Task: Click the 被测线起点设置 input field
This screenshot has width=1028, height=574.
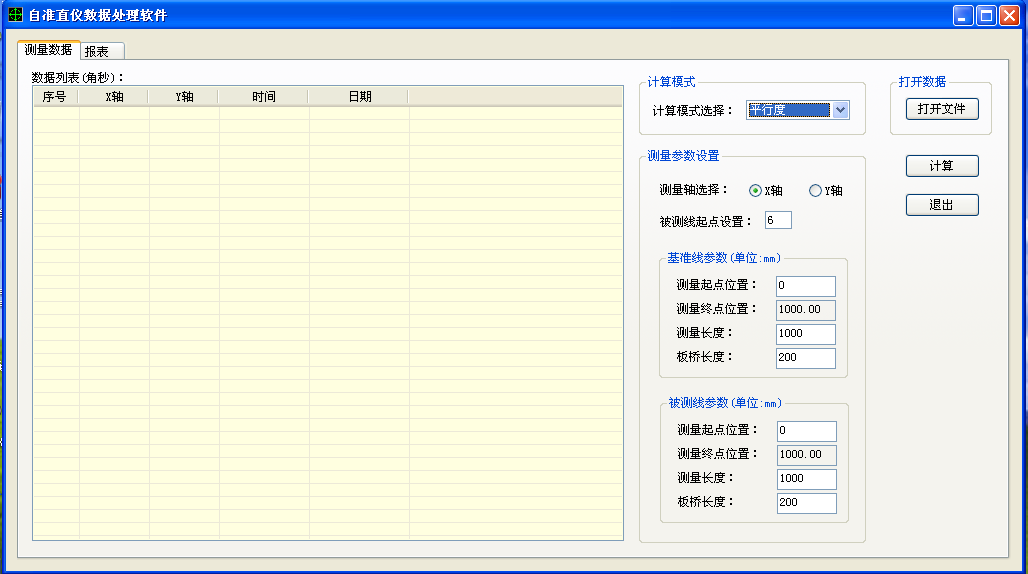Action: coord(778,220)
